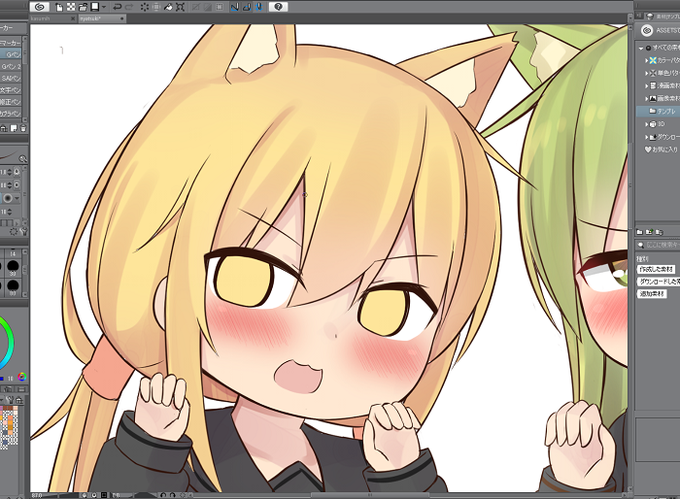
Task: Click the small rainbow color circle icon
Action: click(x=22, y=377)
